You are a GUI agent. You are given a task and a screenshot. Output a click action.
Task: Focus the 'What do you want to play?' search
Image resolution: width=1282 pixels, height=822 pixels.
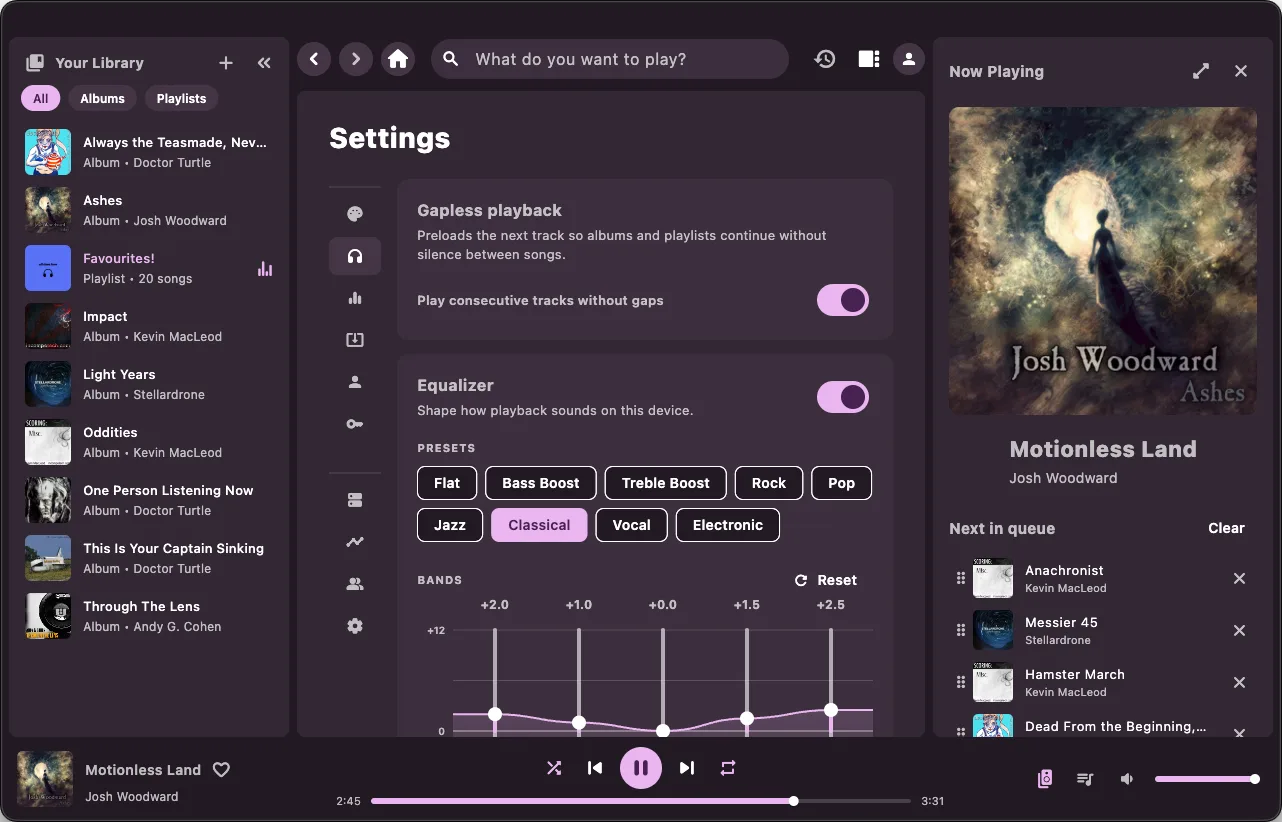point(610,59)
